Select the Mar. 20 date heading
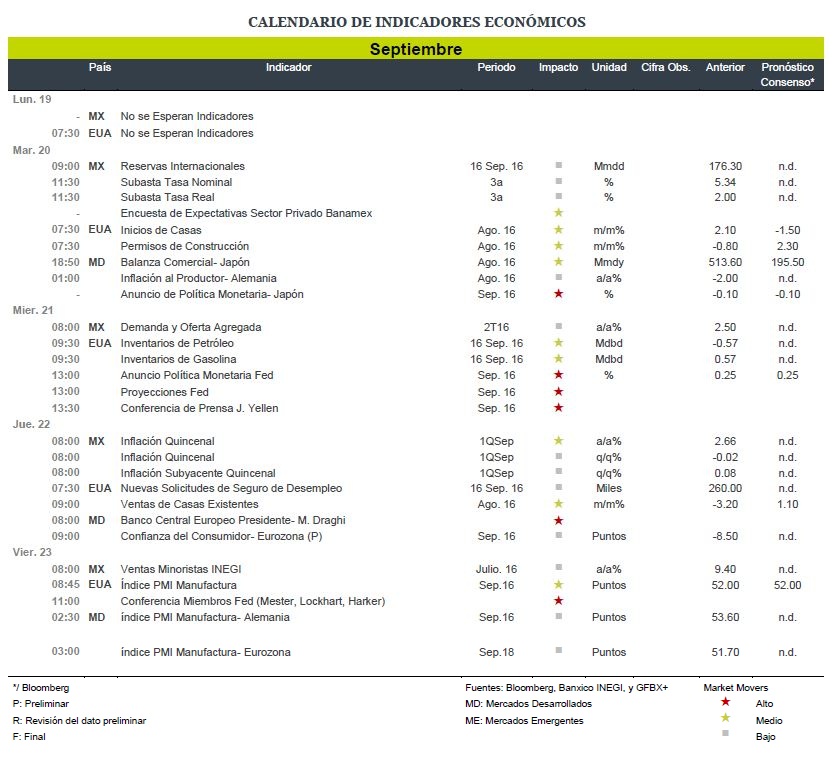Screen dimensions: 834x762 [31, 150]
